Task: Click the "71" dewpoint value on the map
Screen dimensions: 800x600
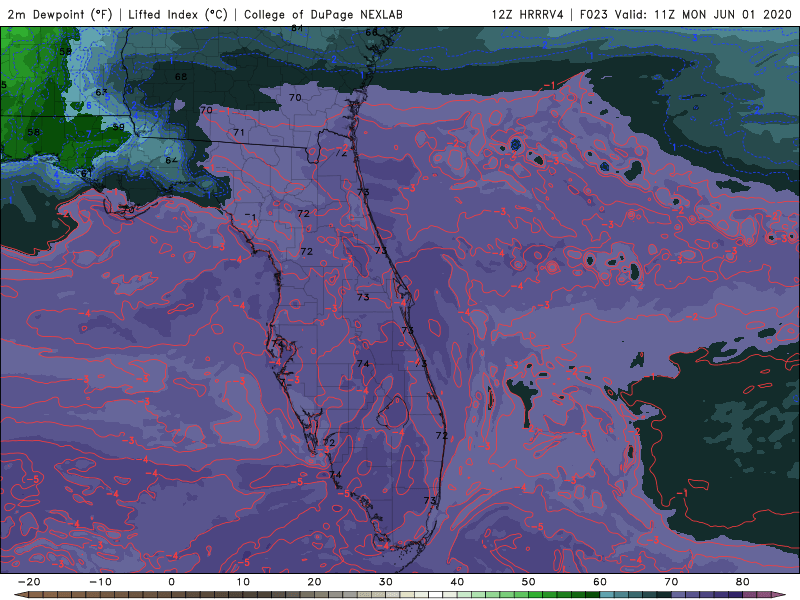Action: tap(239, 132)
